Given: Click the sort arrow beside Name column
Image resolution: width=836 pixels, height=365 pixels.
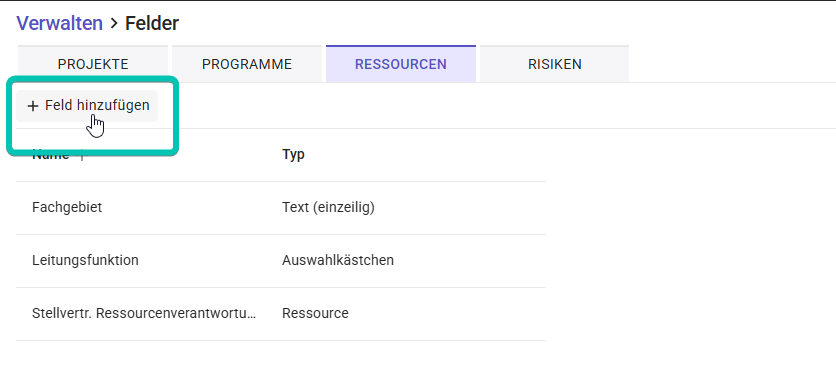Looking at the screenshot, I should click(82, 155).
